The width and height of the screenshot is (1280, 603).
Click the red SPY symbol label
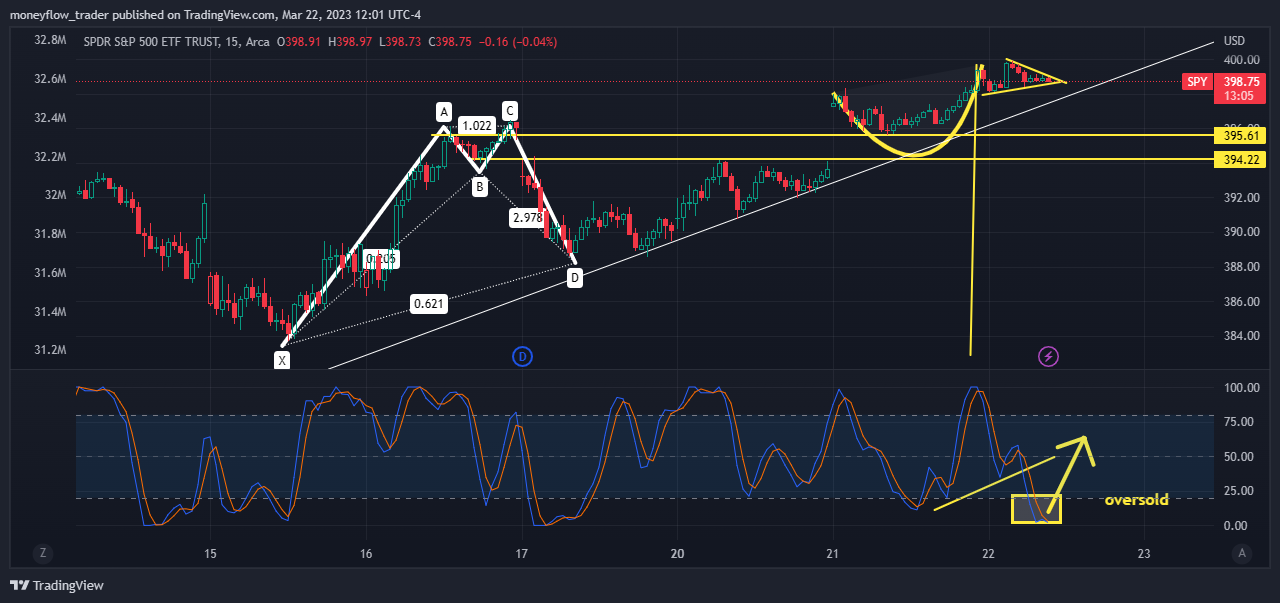1197,82
